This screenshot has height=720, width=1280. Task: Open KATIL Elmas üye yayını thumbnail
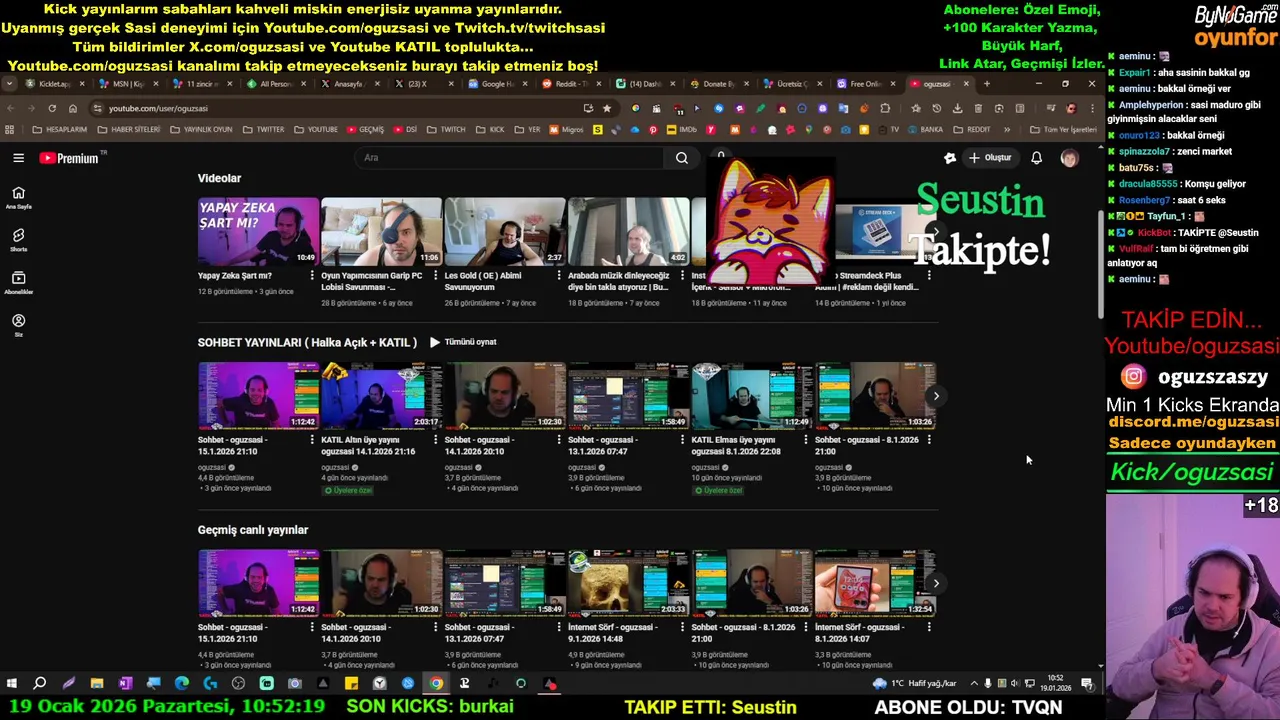click(752, 396)
